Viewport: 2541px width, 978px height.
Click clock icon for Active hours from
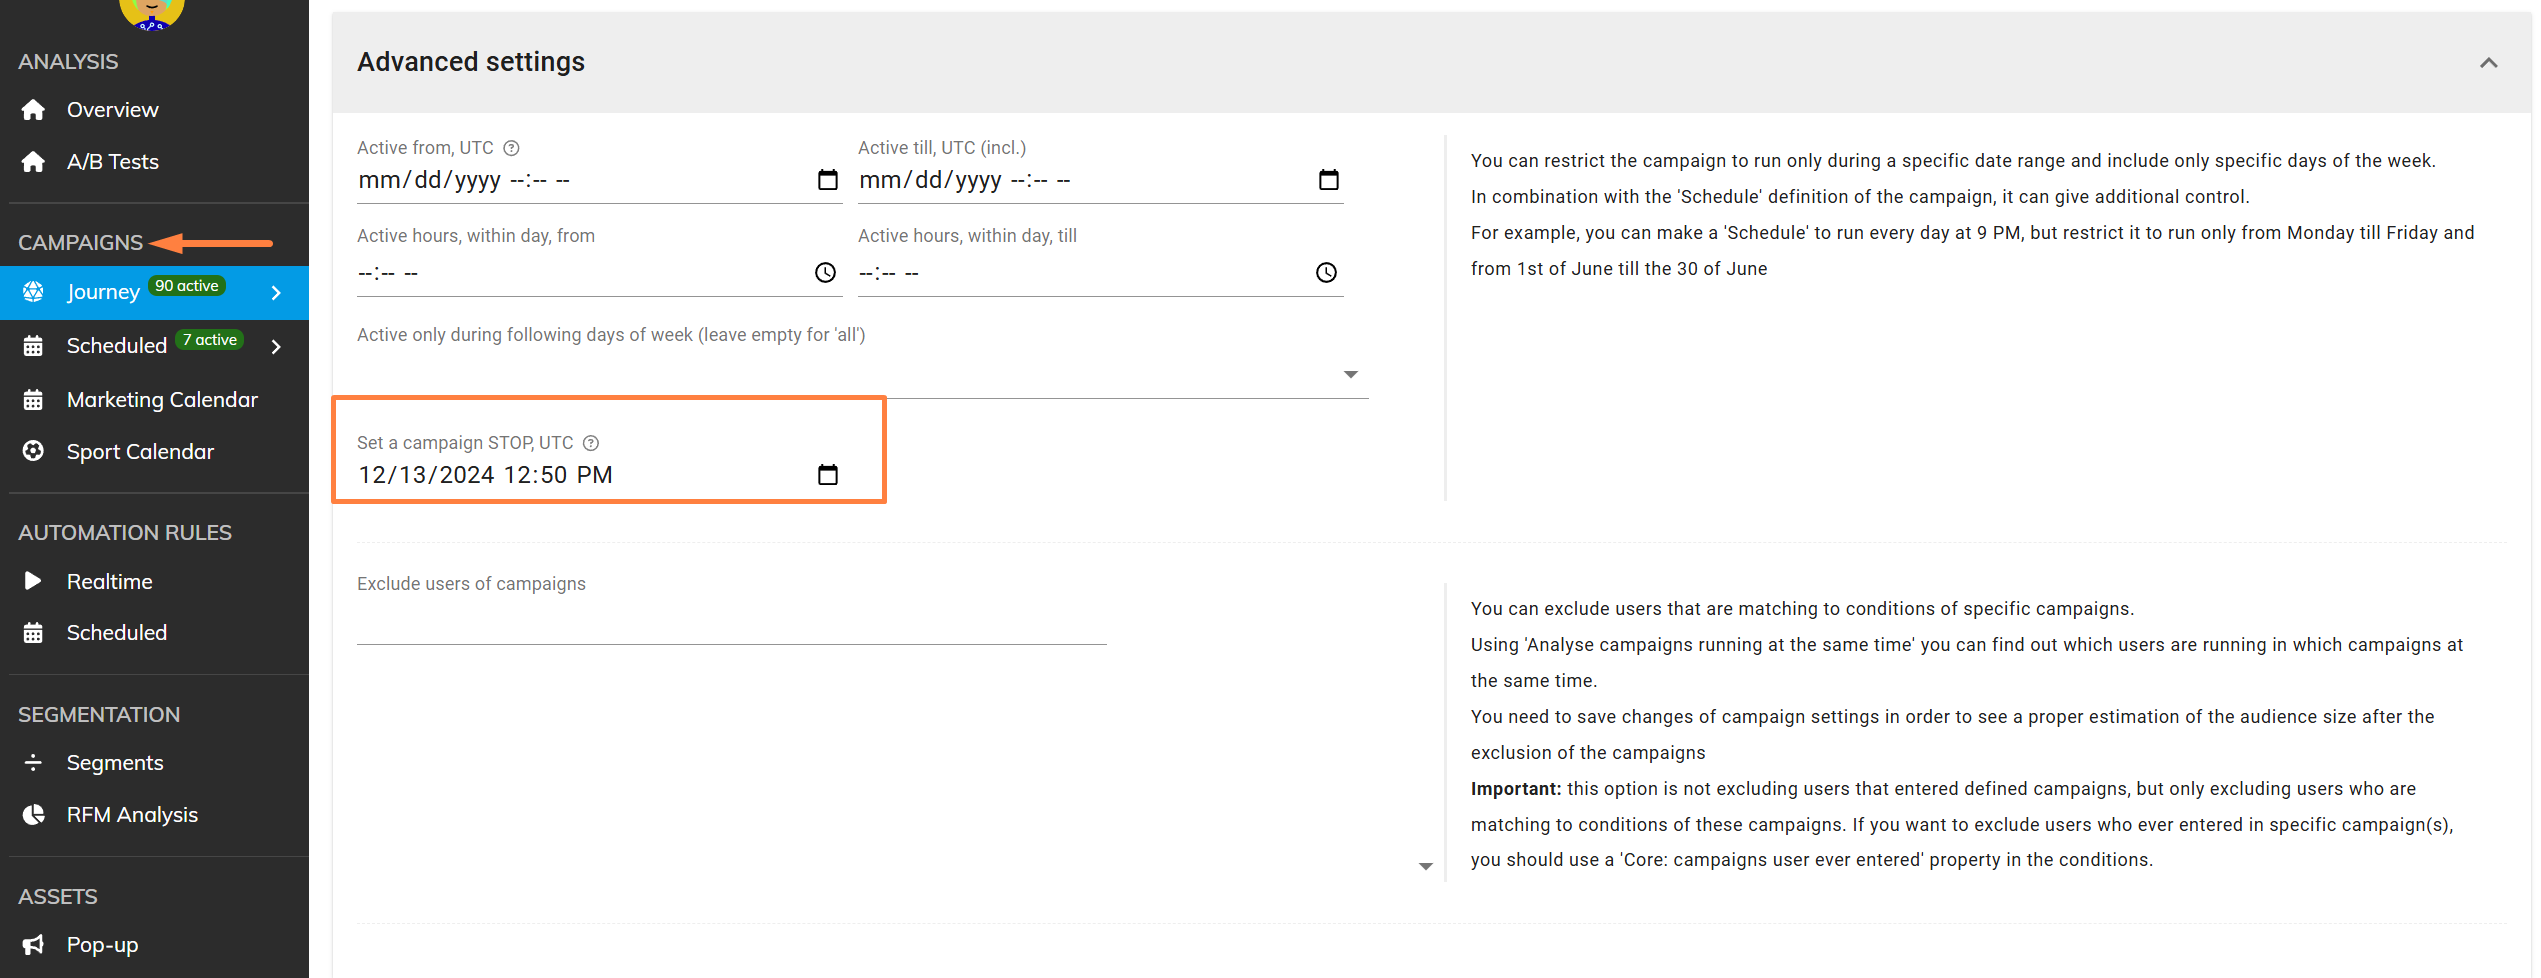coord(825,273)
